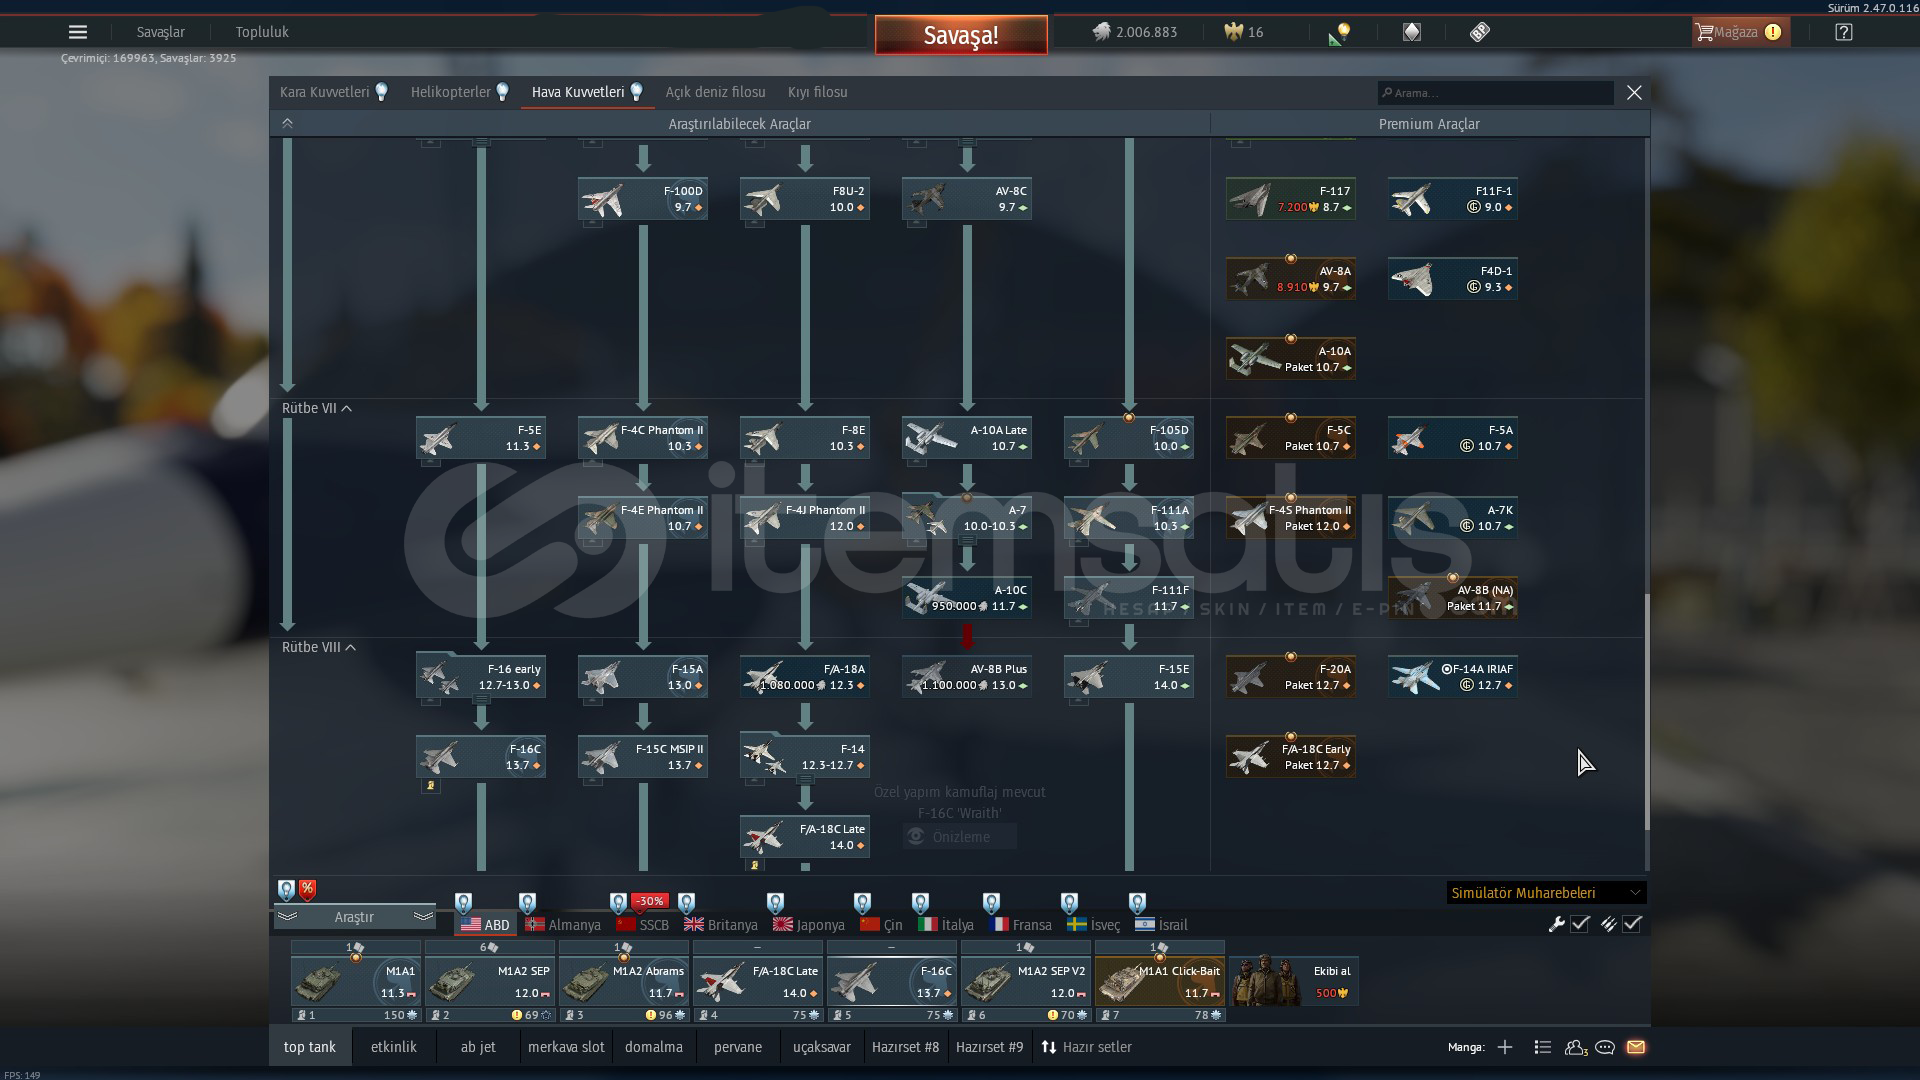Image resolution: width=1920 pixels, height=1080 pixels.
Task: Select the A-10A Paket aircraft
Action: (x=1291, y=359)
